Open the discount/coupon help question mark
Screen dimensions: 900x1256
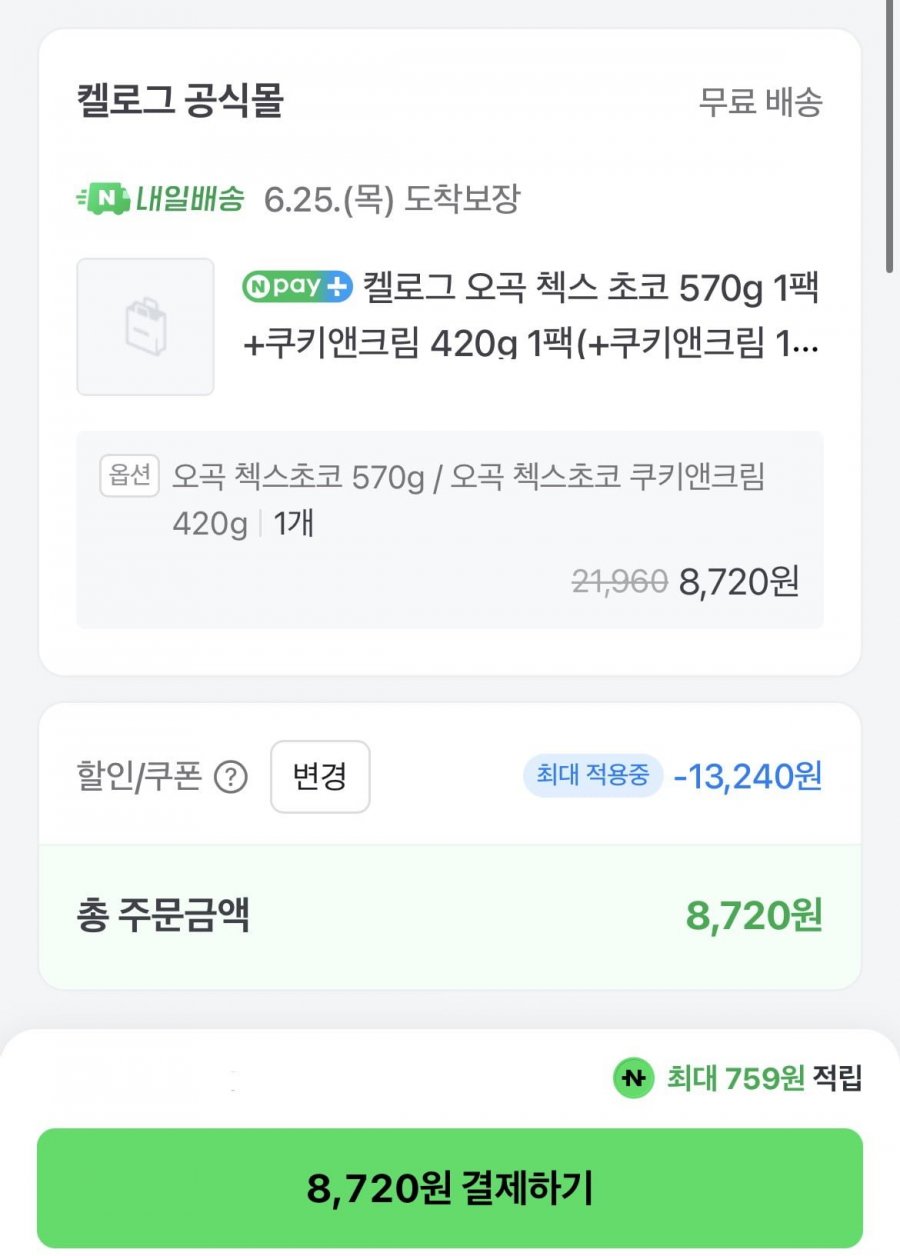231,777
